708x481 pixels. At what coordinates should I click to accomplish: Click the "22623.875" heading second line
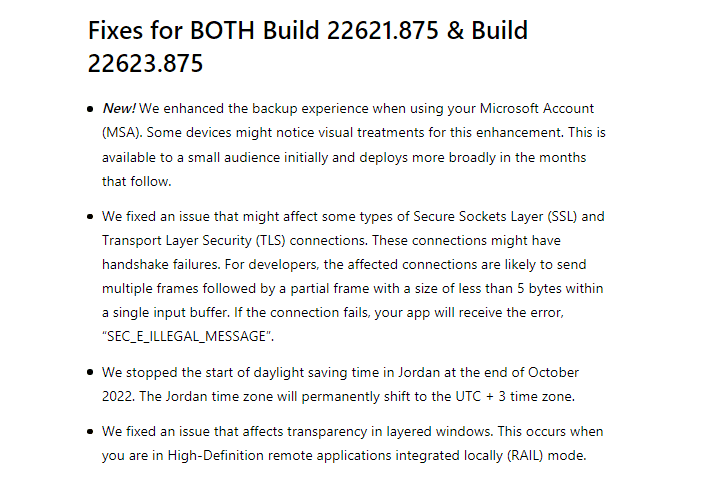[x=145, y=63]
